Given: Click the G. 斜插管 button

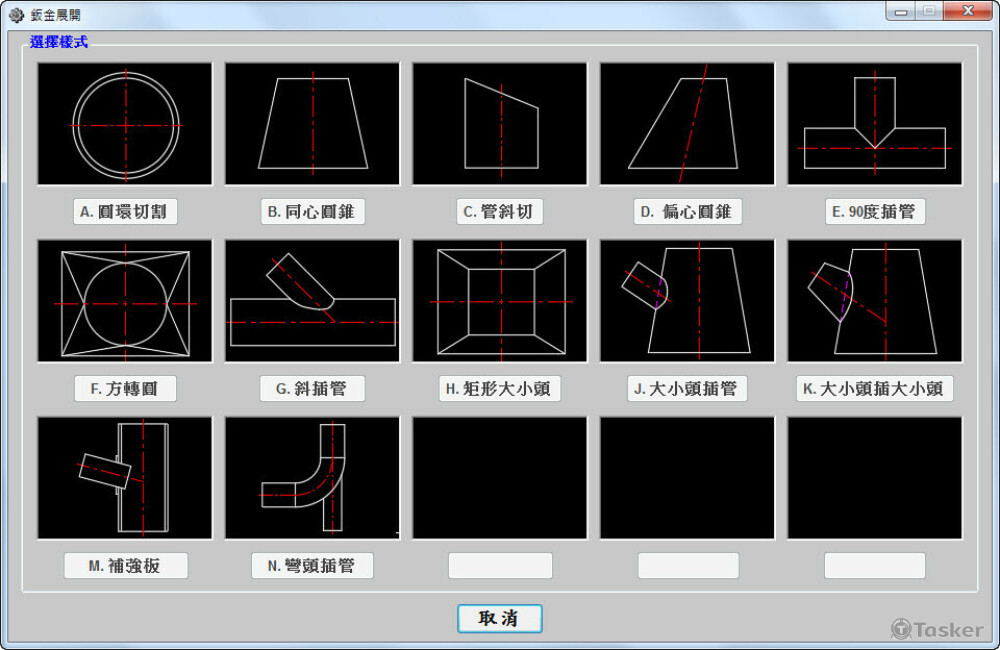Looking at the screenshot, I should 312,389.
